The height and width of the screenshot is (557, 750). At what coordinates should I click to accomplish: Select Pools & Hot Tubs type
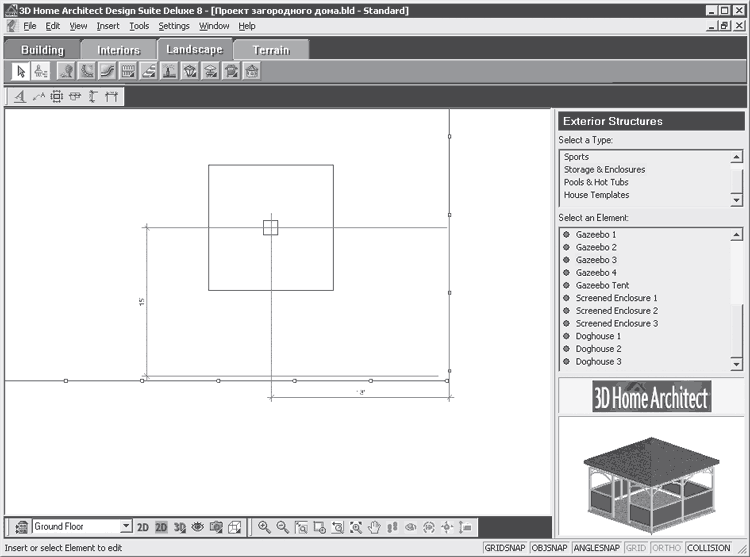click(596, 182)
